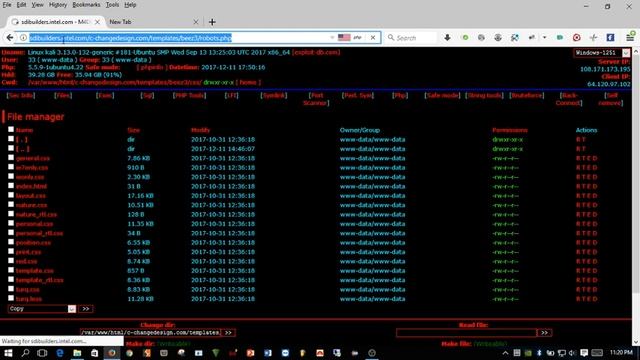Open the downloads arrow in browser toolbar
This screenshot has width=640, height=360.
click(x=447, y=38)
